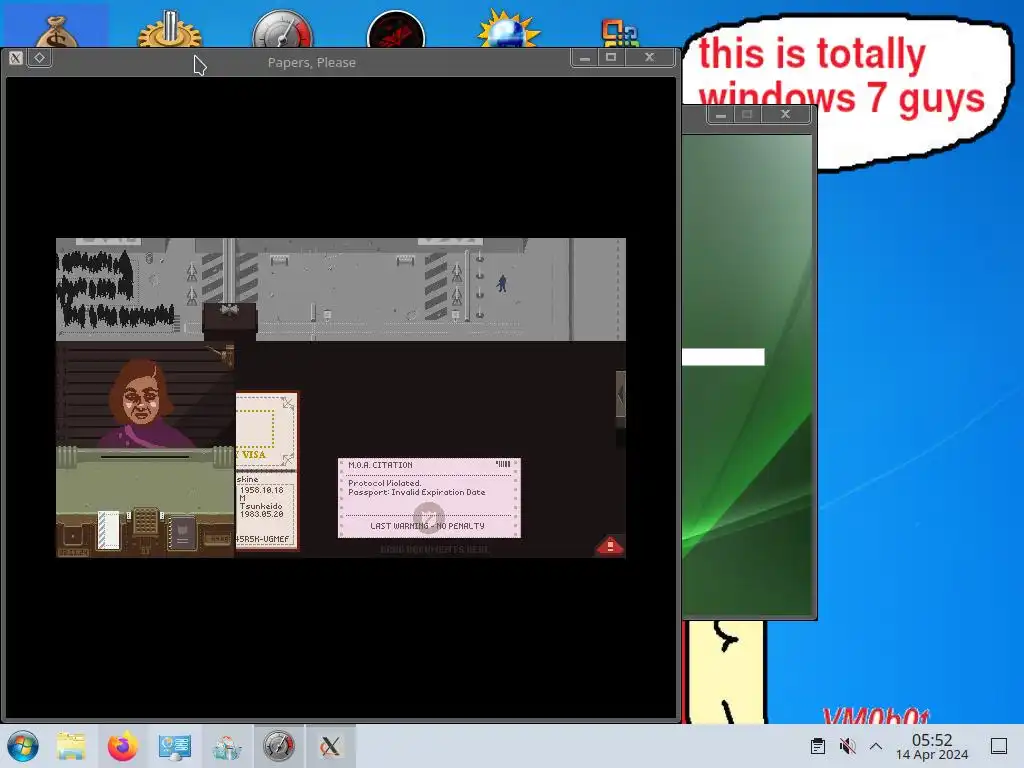This screenshot has height=768, width=1024.
Task: Click the 1958.10.18 birth date on passport
Action: coord(261,490)
